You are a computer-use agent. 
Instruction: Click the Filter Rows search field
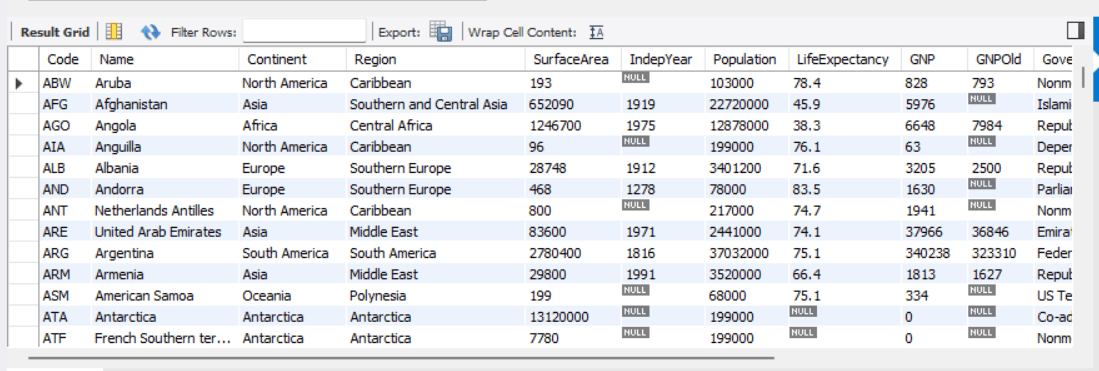pos(304,32)
